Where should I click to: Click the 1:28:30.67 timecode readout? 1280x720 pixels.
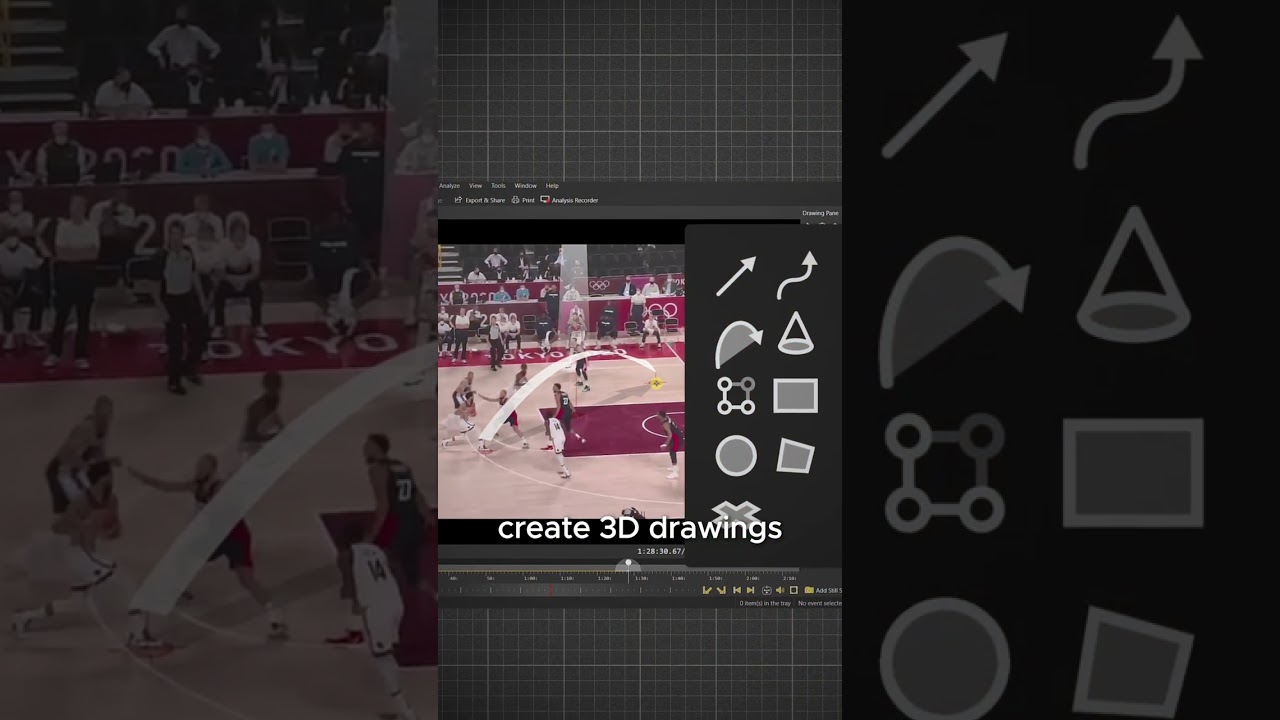tap(661, 551)
